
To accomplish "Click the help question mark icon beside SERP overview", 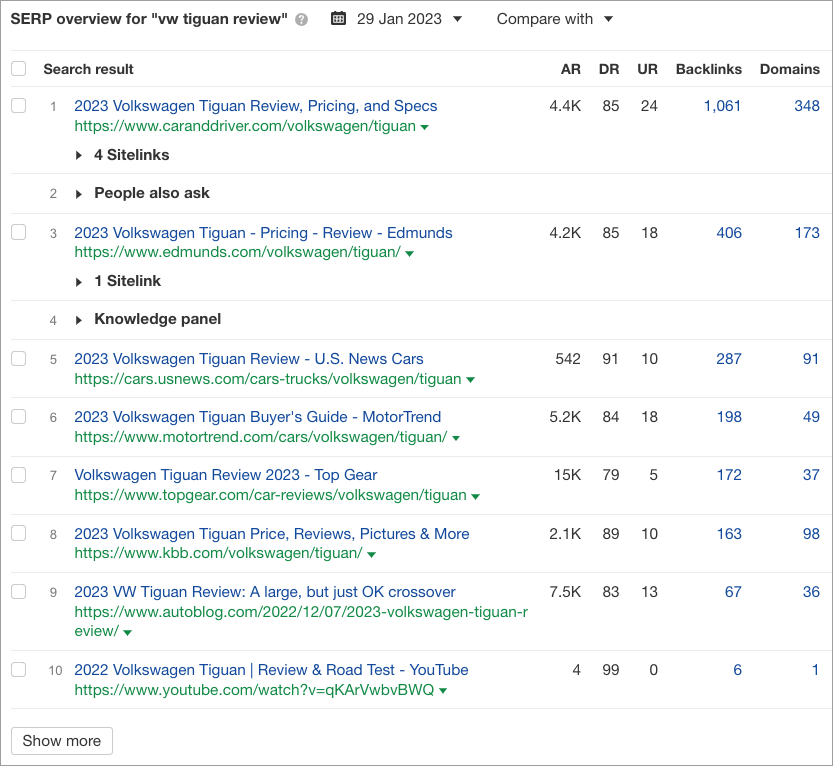I will pos(301,20).
